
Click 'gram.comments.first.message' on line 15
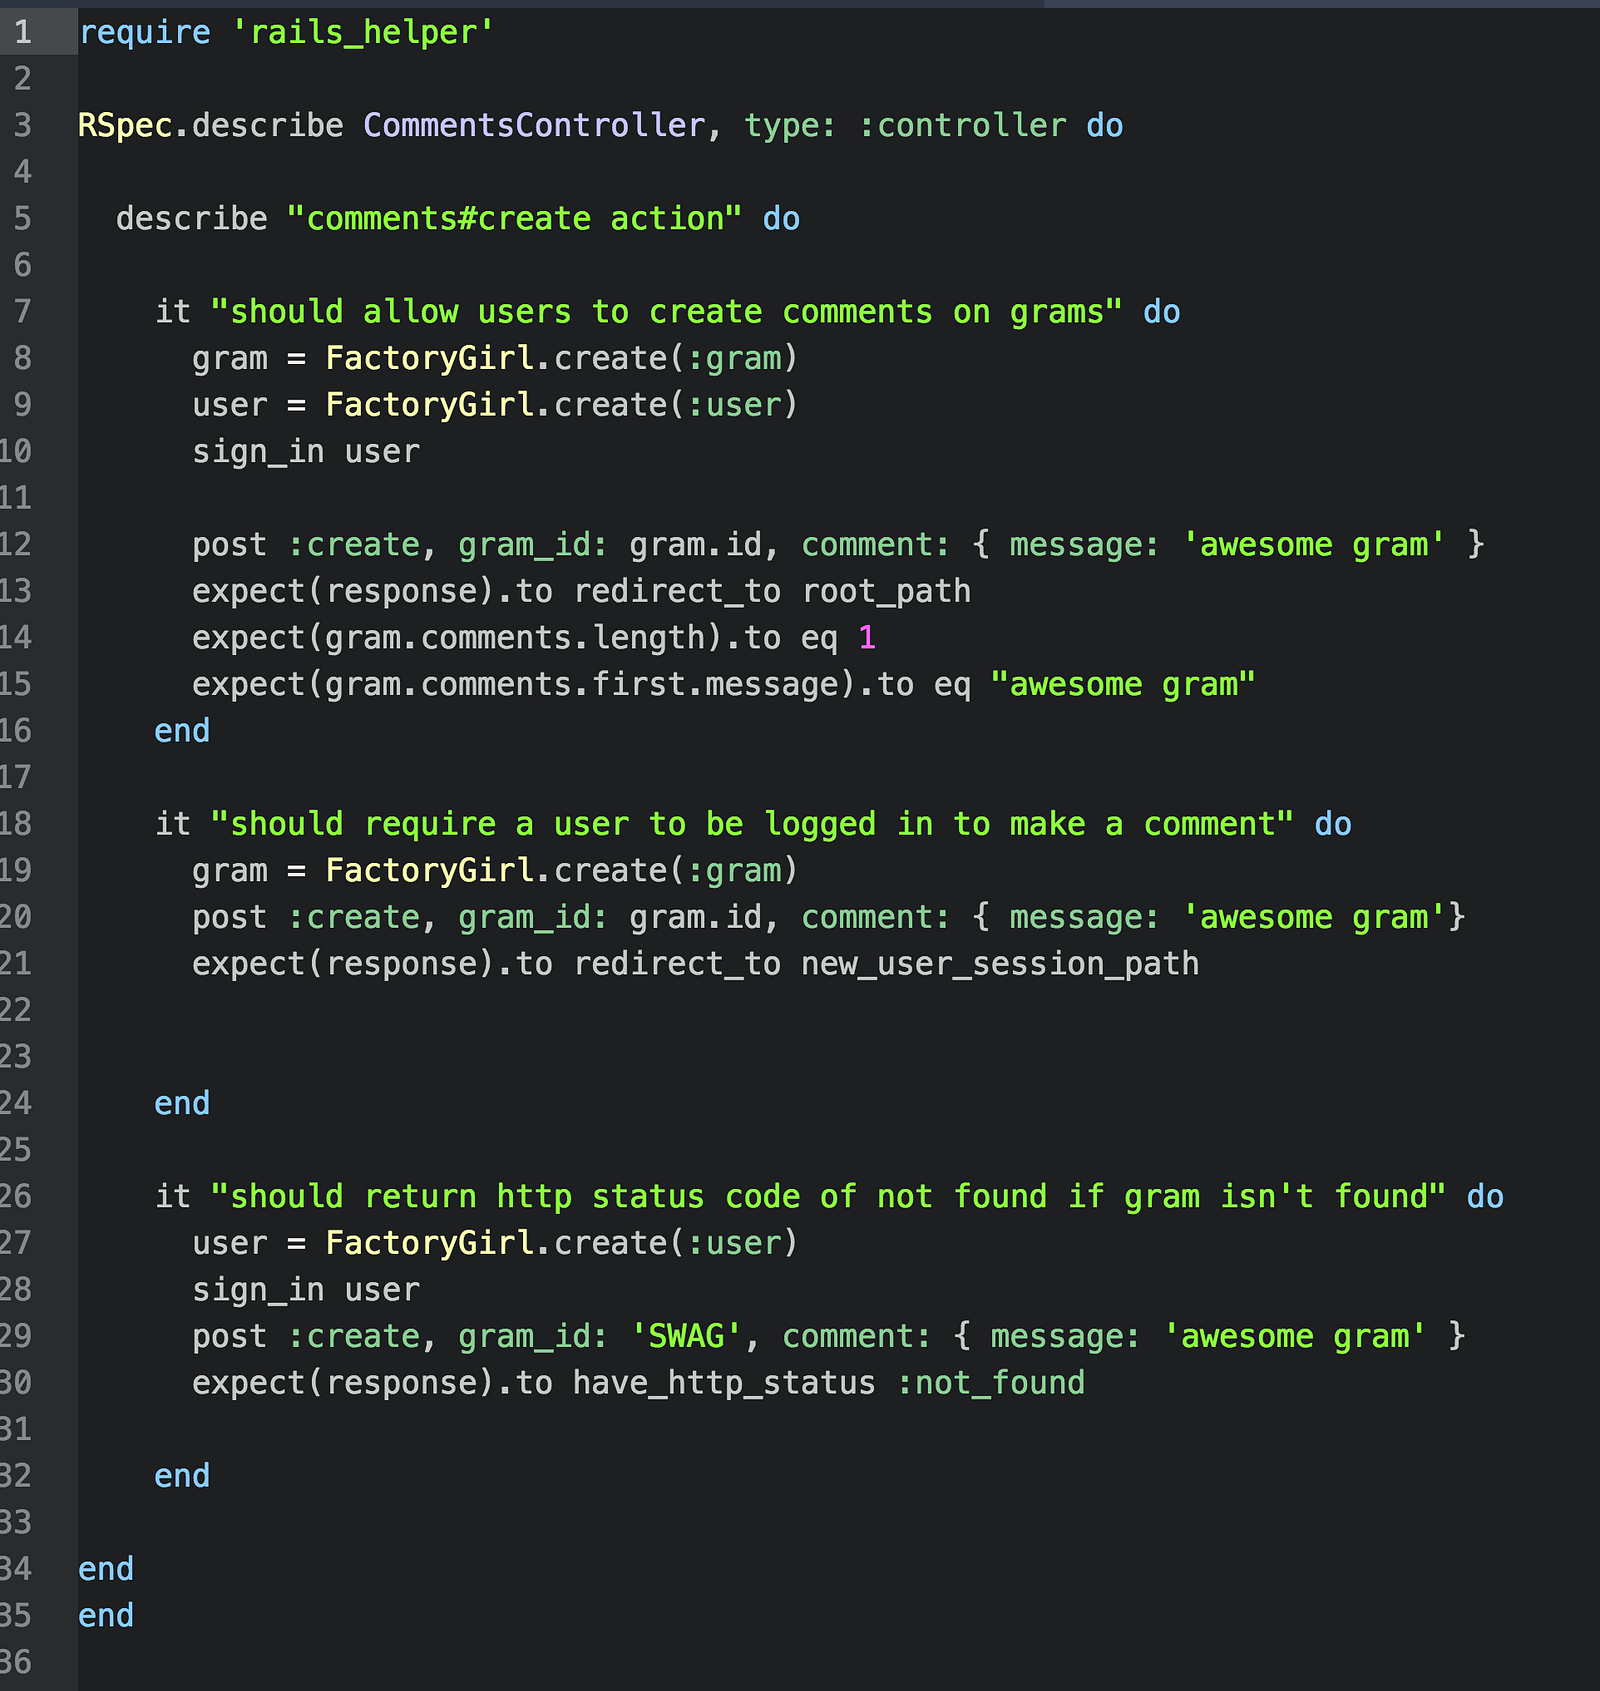[x=582, y=685]
